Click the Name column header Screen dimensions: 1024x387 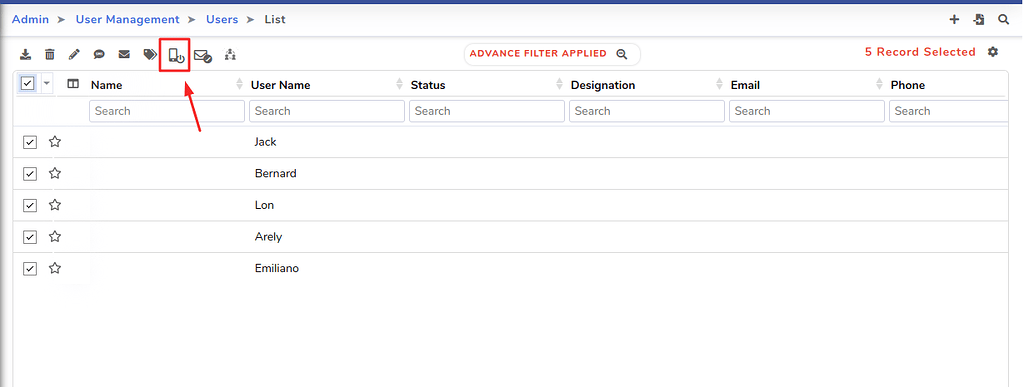[x=106, y=85]
